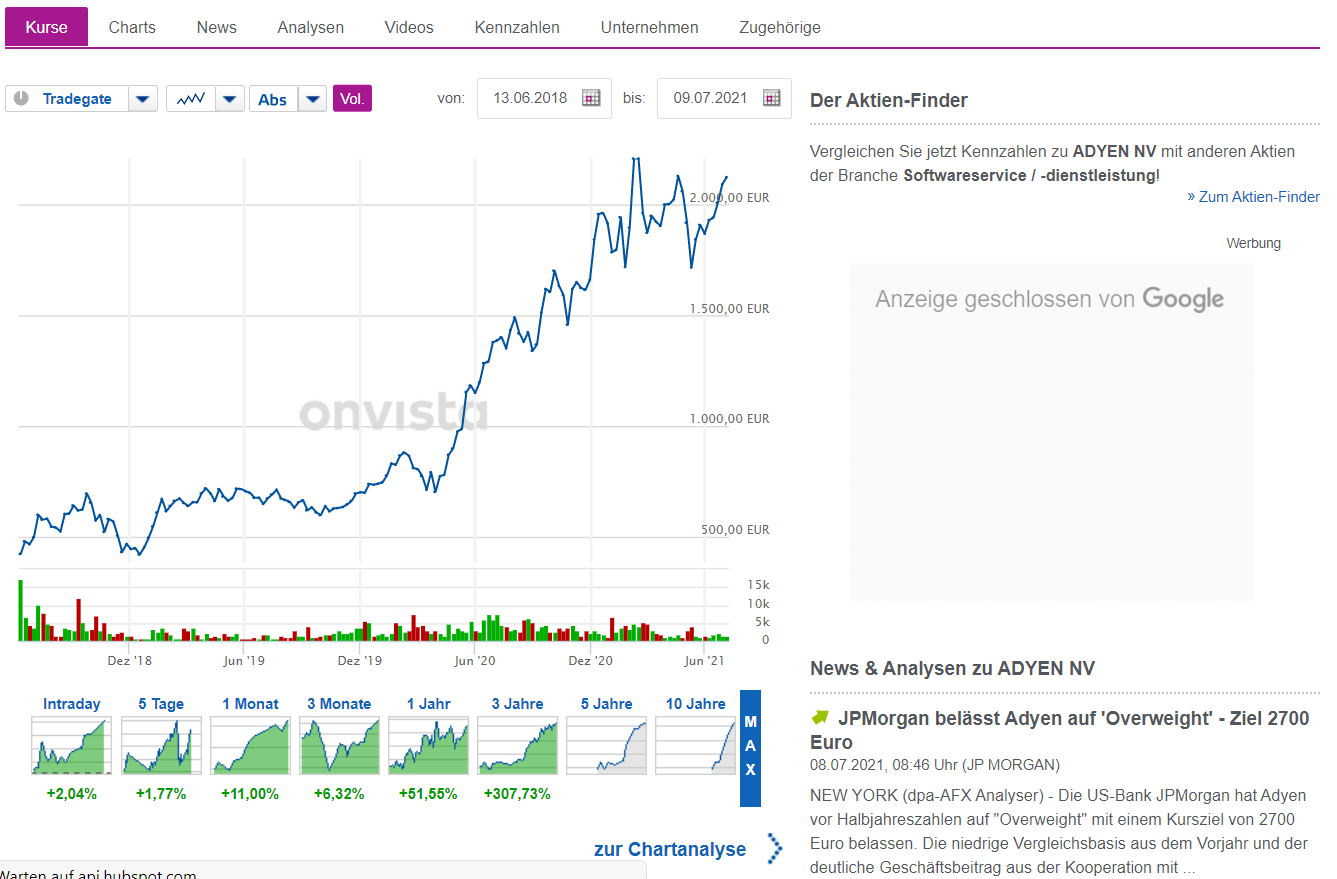Toggle the Vol. volume display button
The width and height of the screenshot is (1337, 879).
coord(352,98)
